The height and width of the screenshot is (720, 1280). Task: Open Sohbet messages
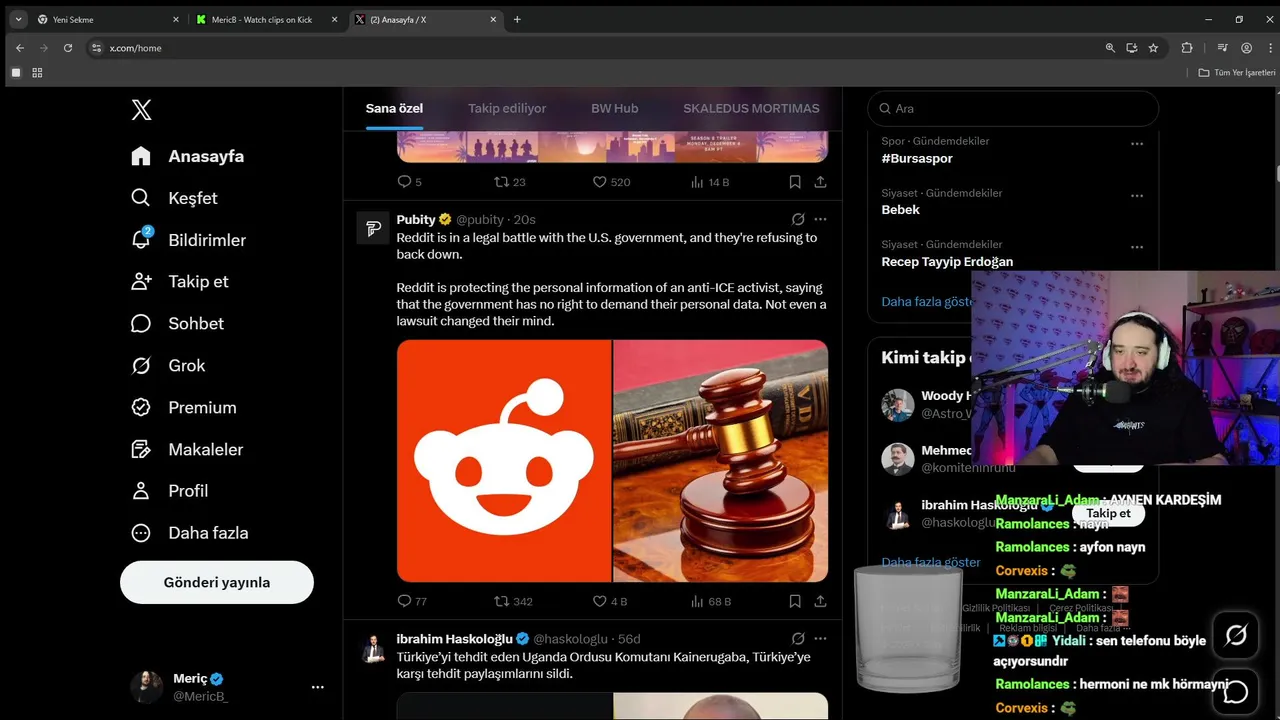(178, 324)
